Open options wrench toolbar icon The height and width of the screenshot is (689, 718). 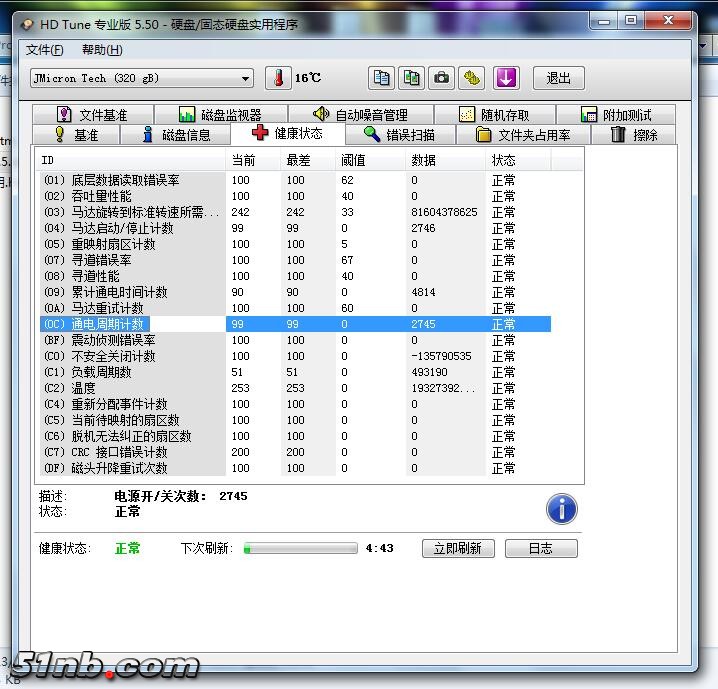tap(472, 78)
